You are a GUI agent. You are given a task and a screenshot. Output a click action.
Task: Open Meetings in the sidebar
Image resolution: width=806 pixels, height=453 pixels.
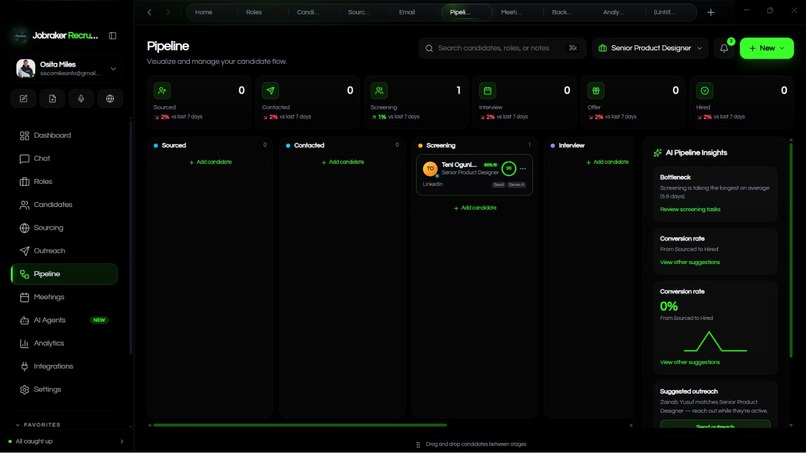coord(64,297)
